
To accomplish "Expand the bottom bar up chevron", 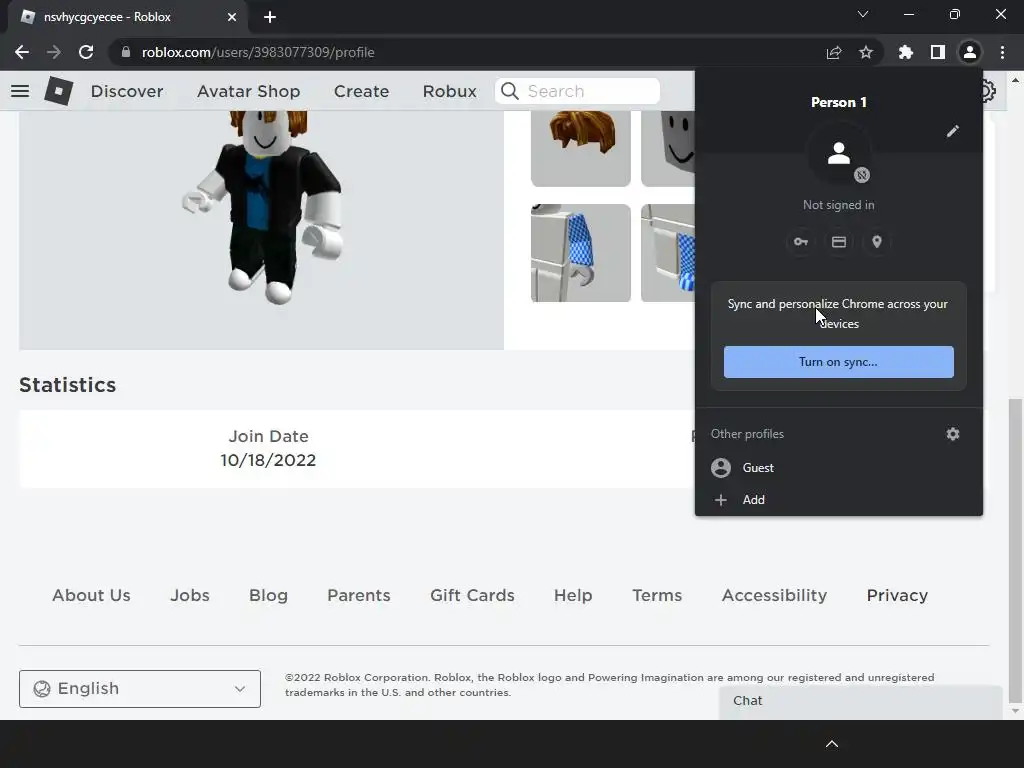I will click(832, 744).
